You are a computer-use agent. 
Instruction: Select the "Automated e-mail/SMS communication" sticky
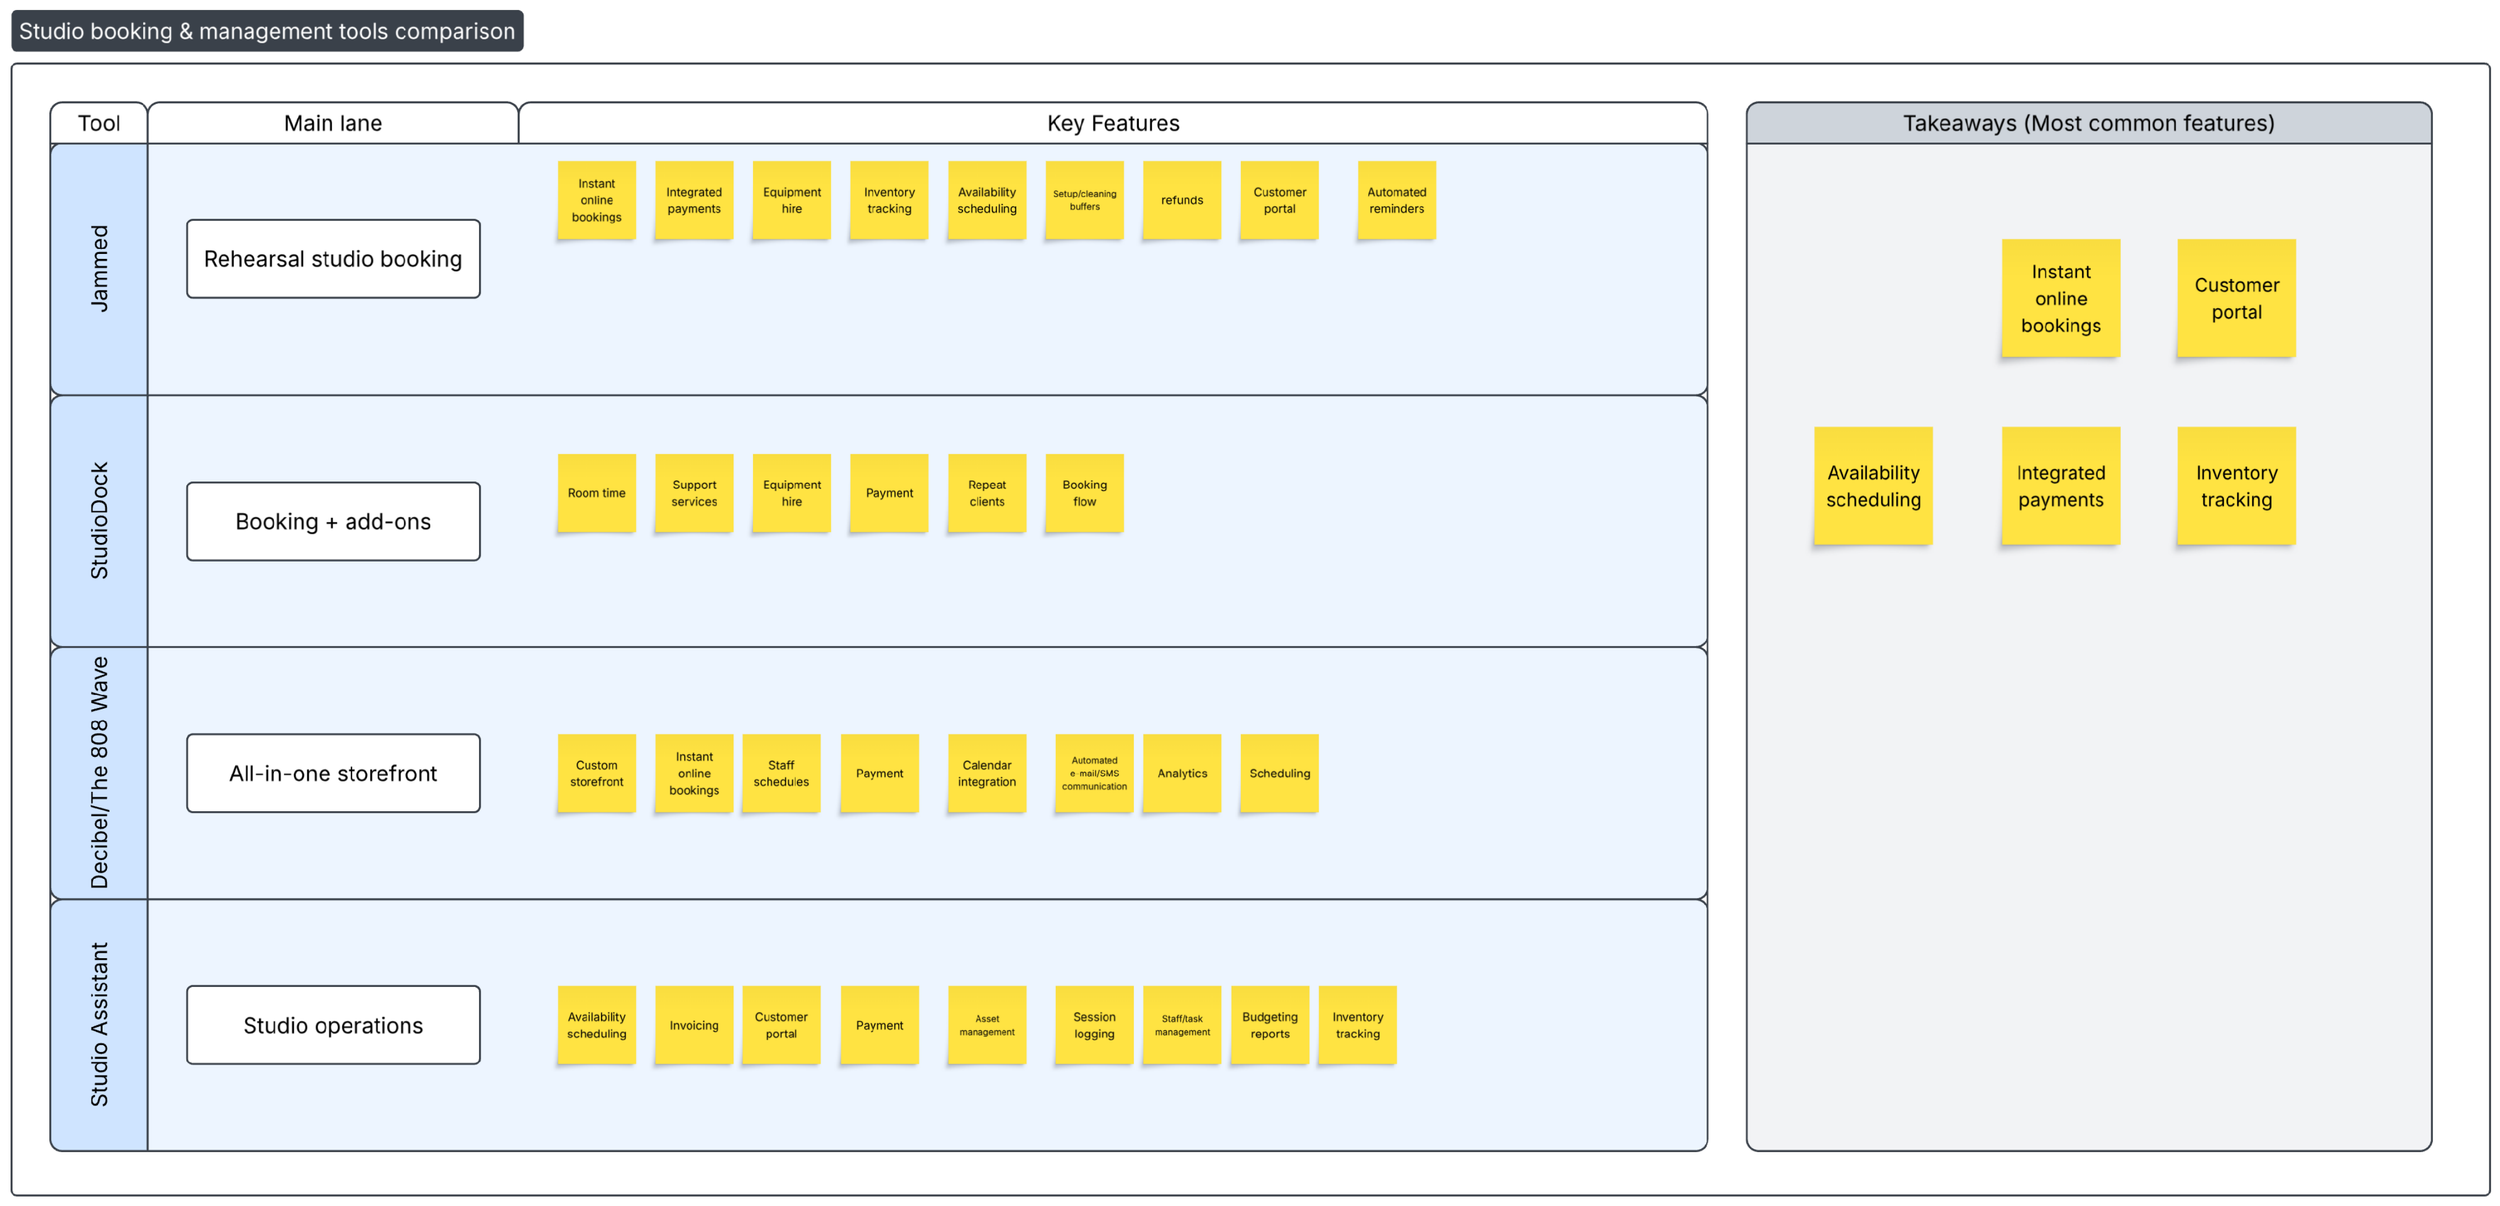(1094, 773)
